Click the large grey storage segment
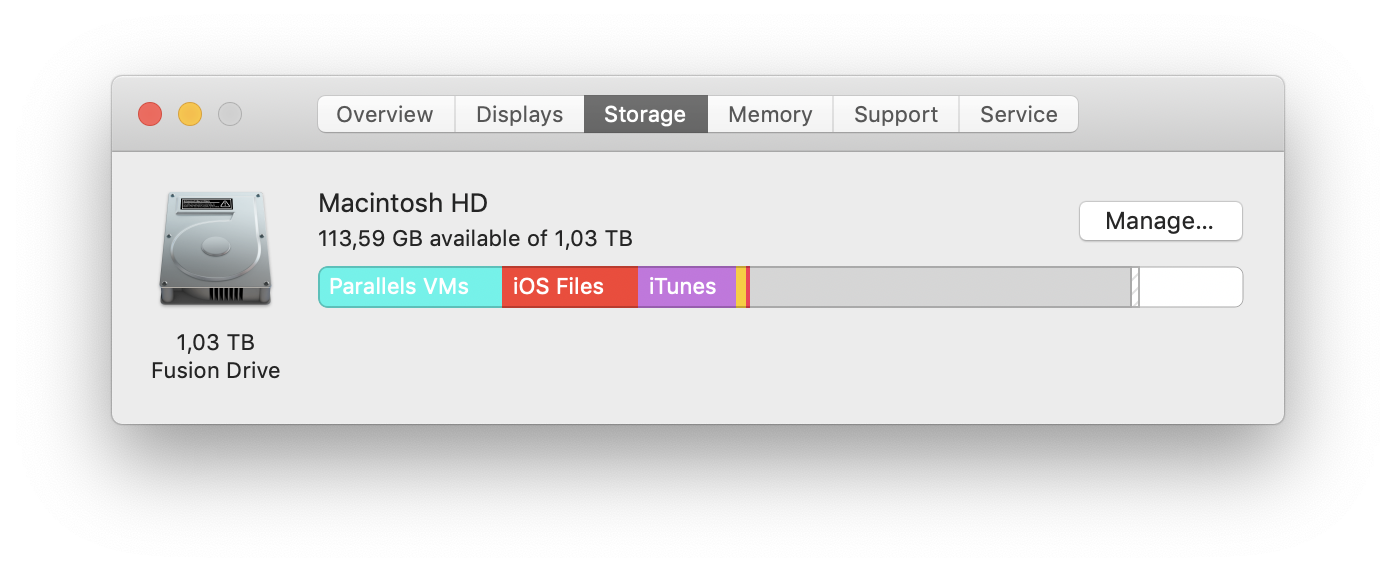 click(x=940, y=287)
